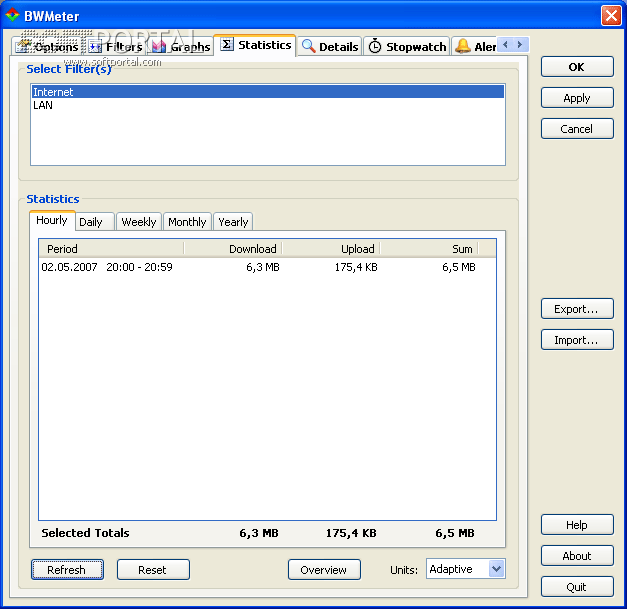Refresh the statistics list
Viewport: 627px width, 609px height.
coord(67,569)
